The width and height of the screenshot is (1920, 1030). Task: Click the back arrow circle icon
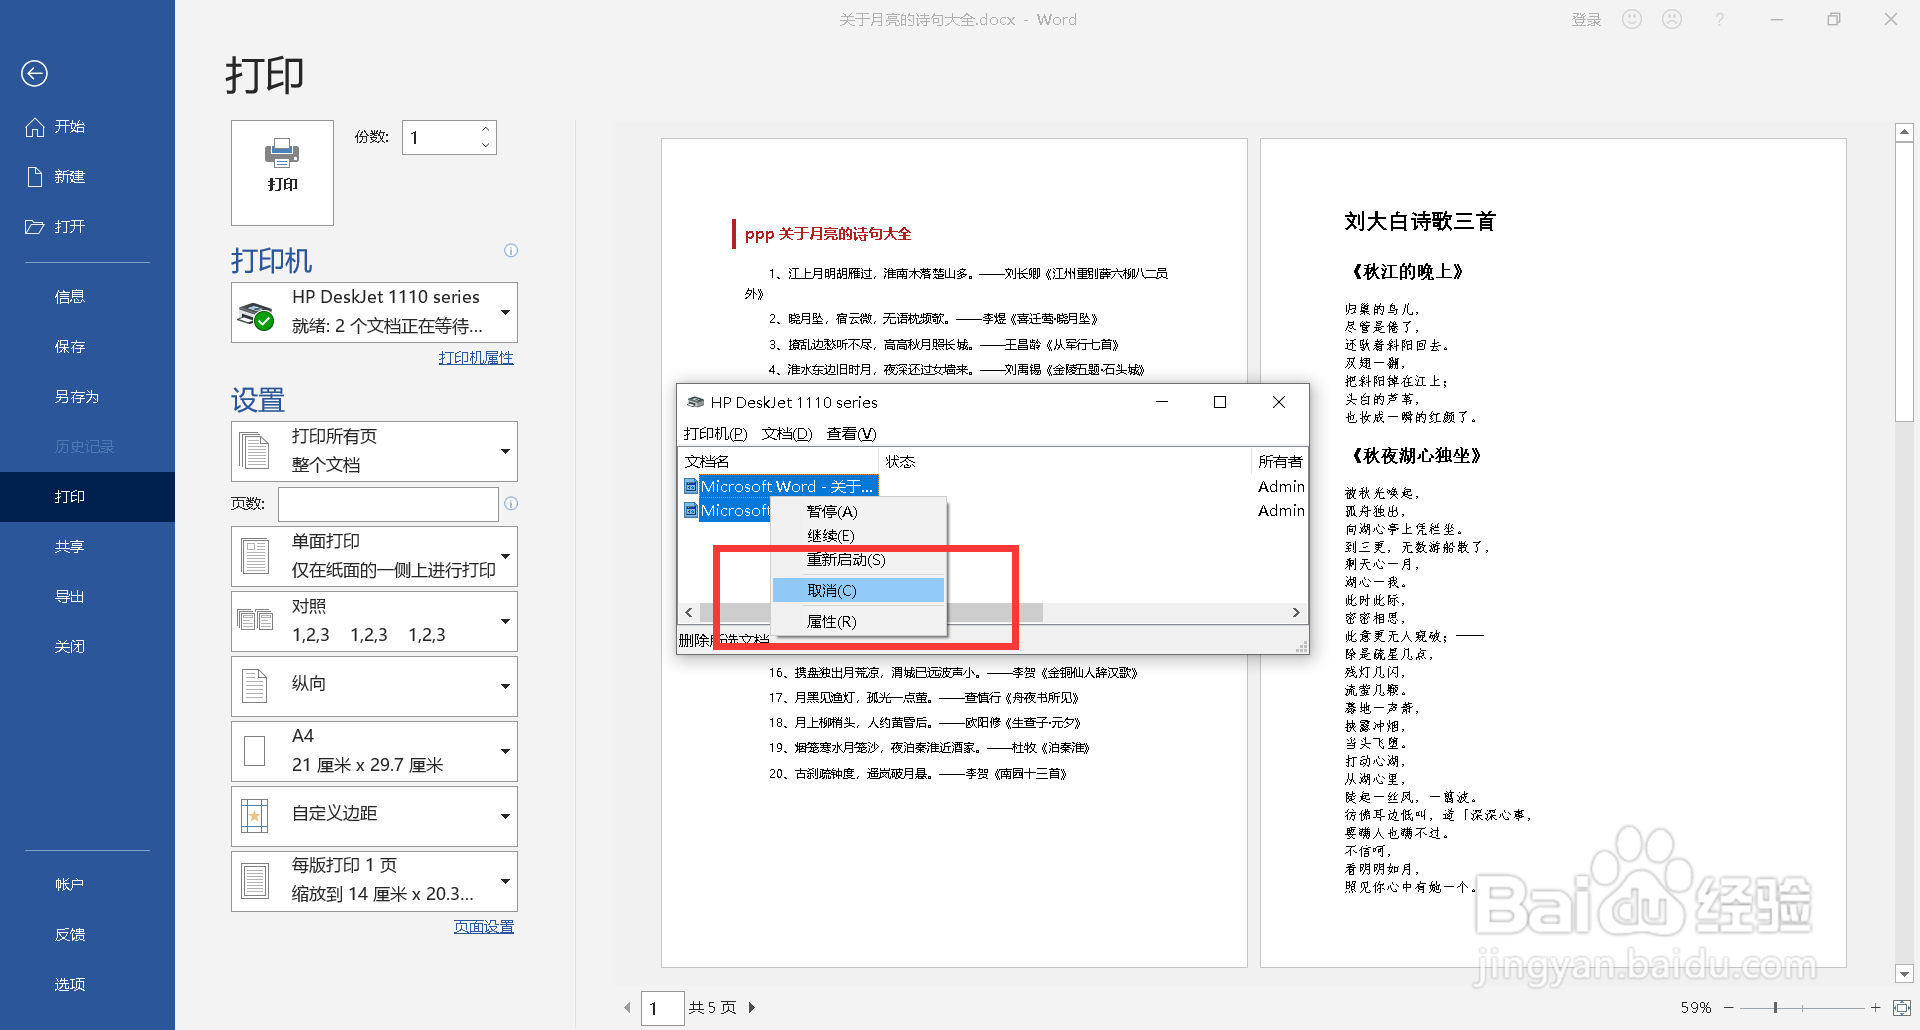tap(34, 73)
